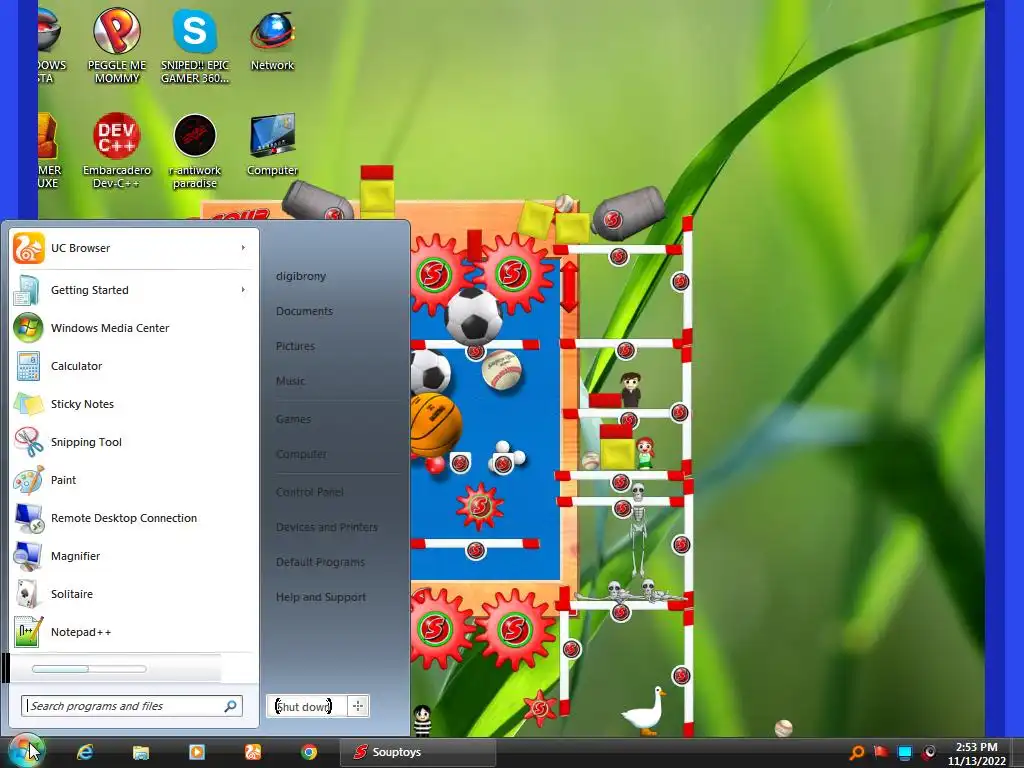This screenshot has width=1024, height=768.
Task: Click the blue monitor tray icon
Action: coord(904,753)
